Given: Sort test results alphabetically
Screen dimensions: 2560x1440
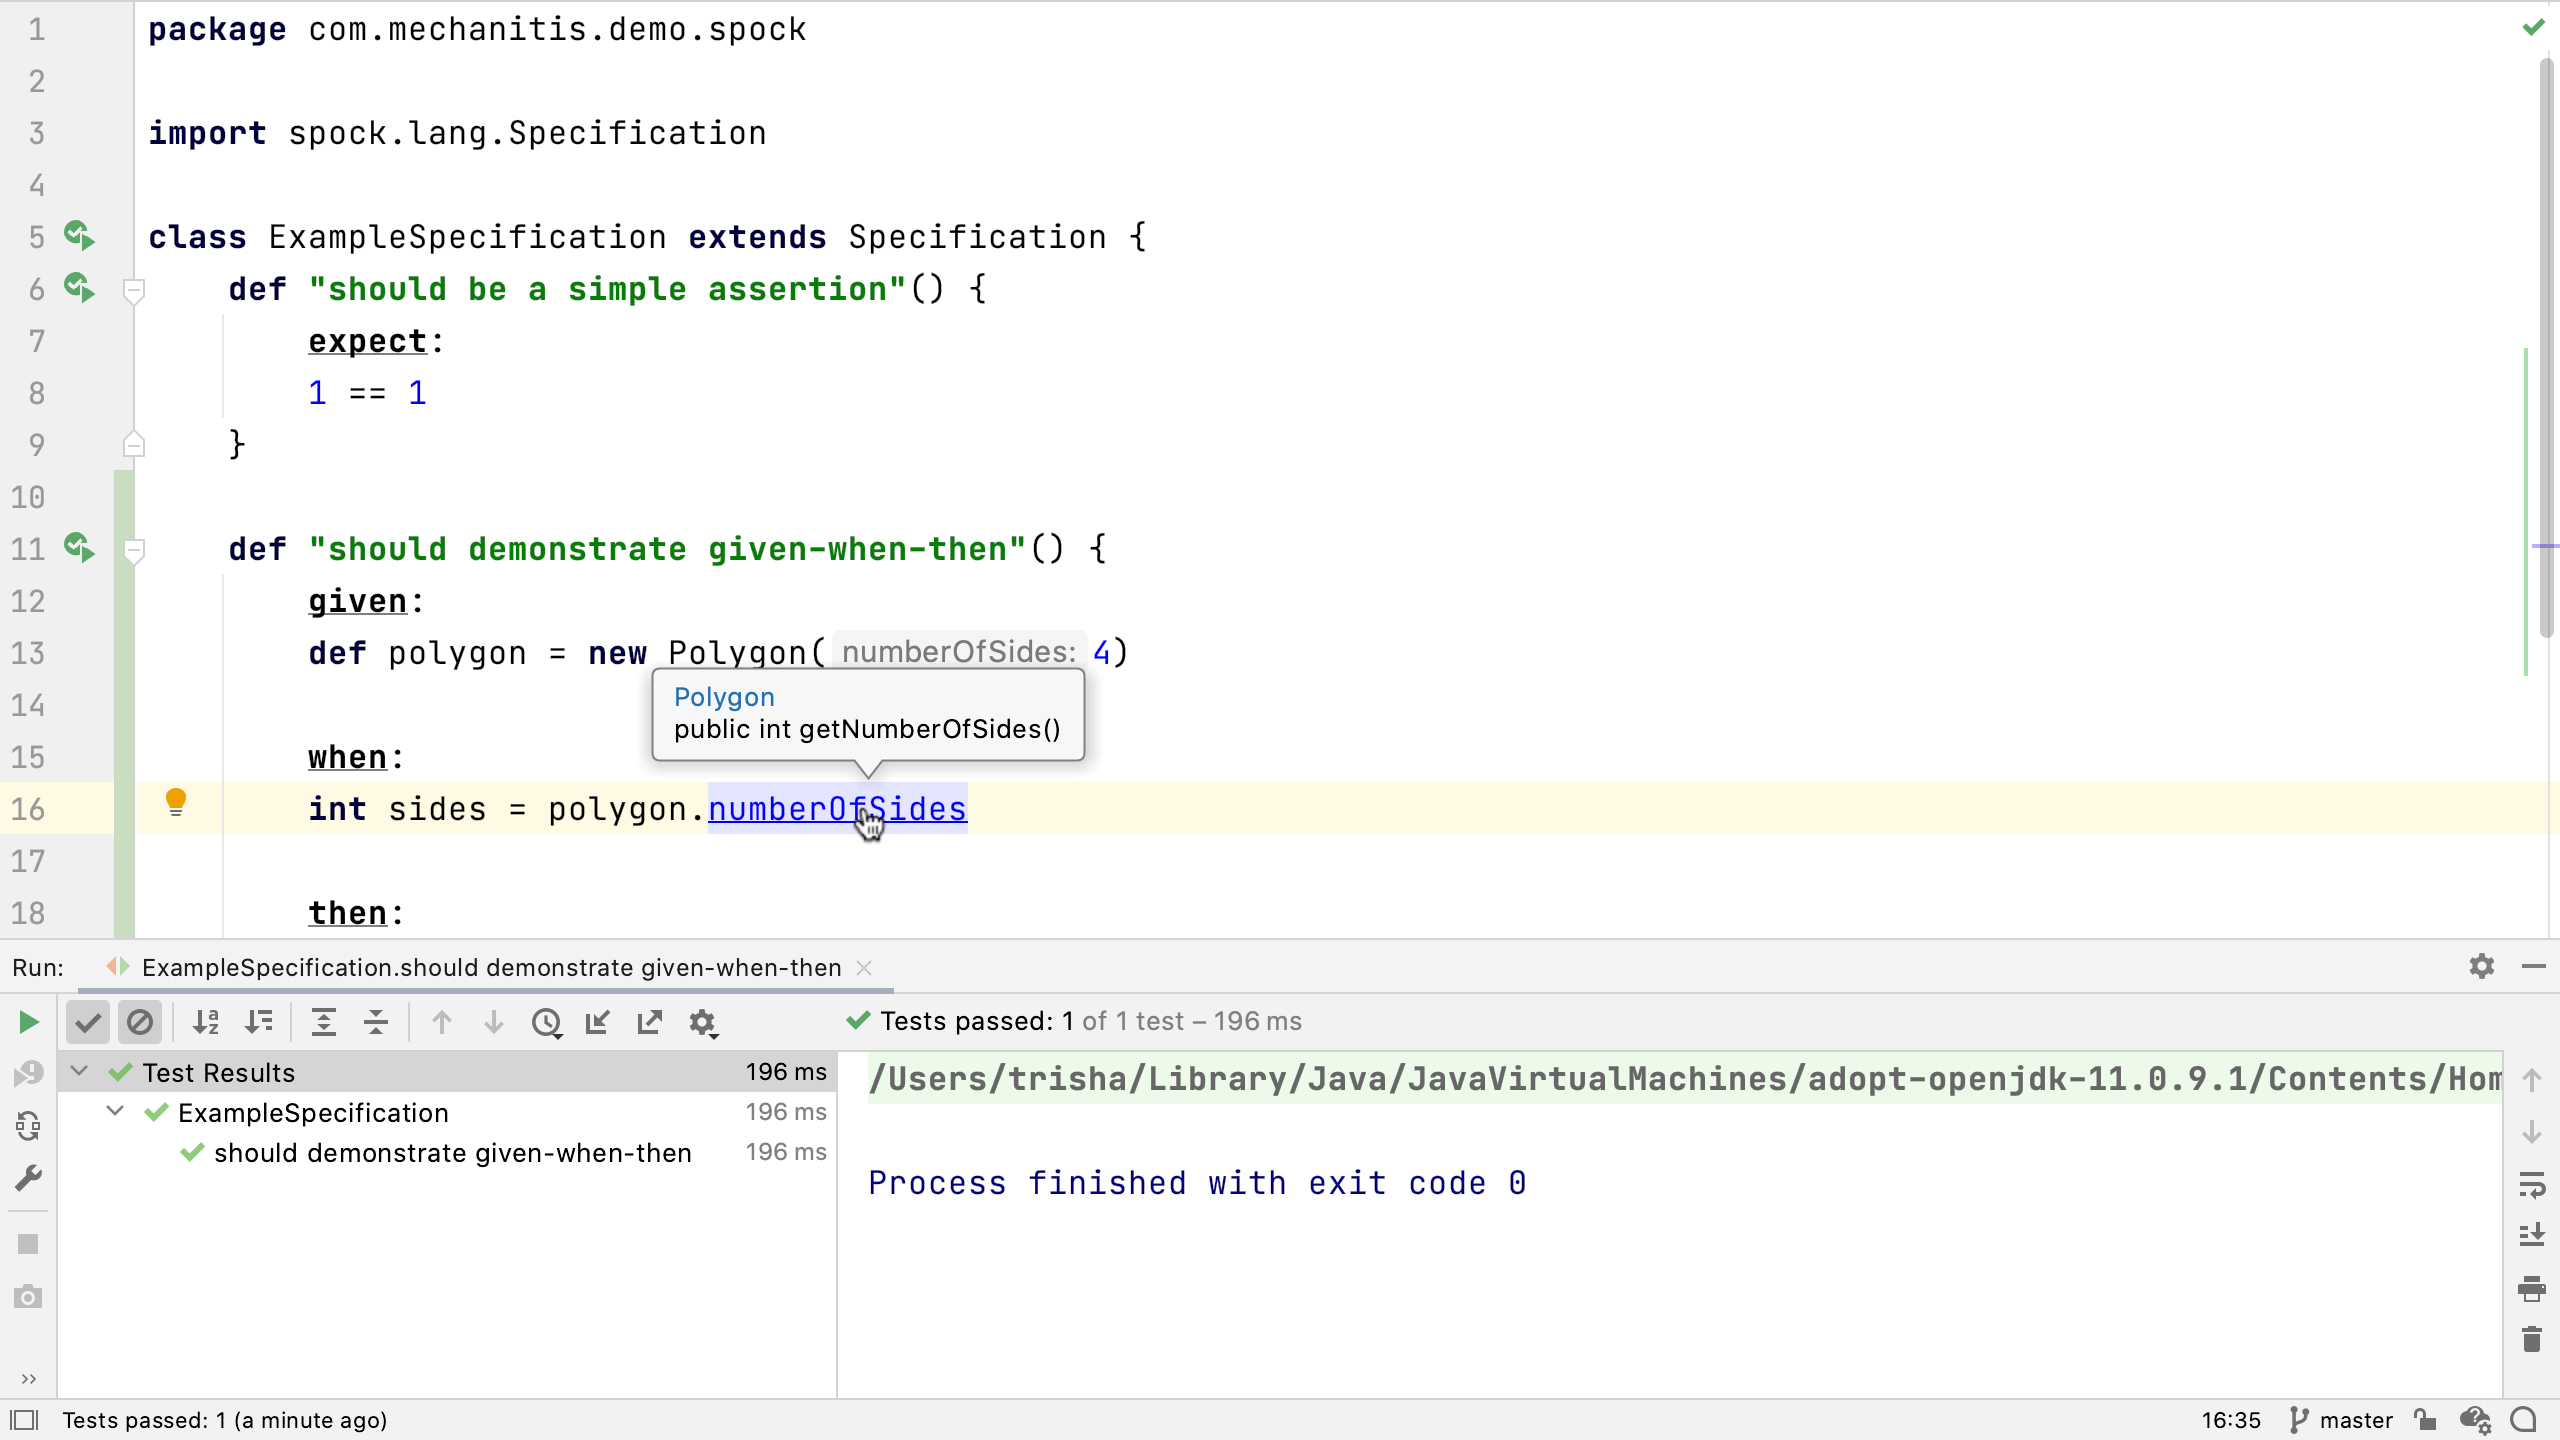Looking at the screenshot, I should click(x=206, y=1022).
